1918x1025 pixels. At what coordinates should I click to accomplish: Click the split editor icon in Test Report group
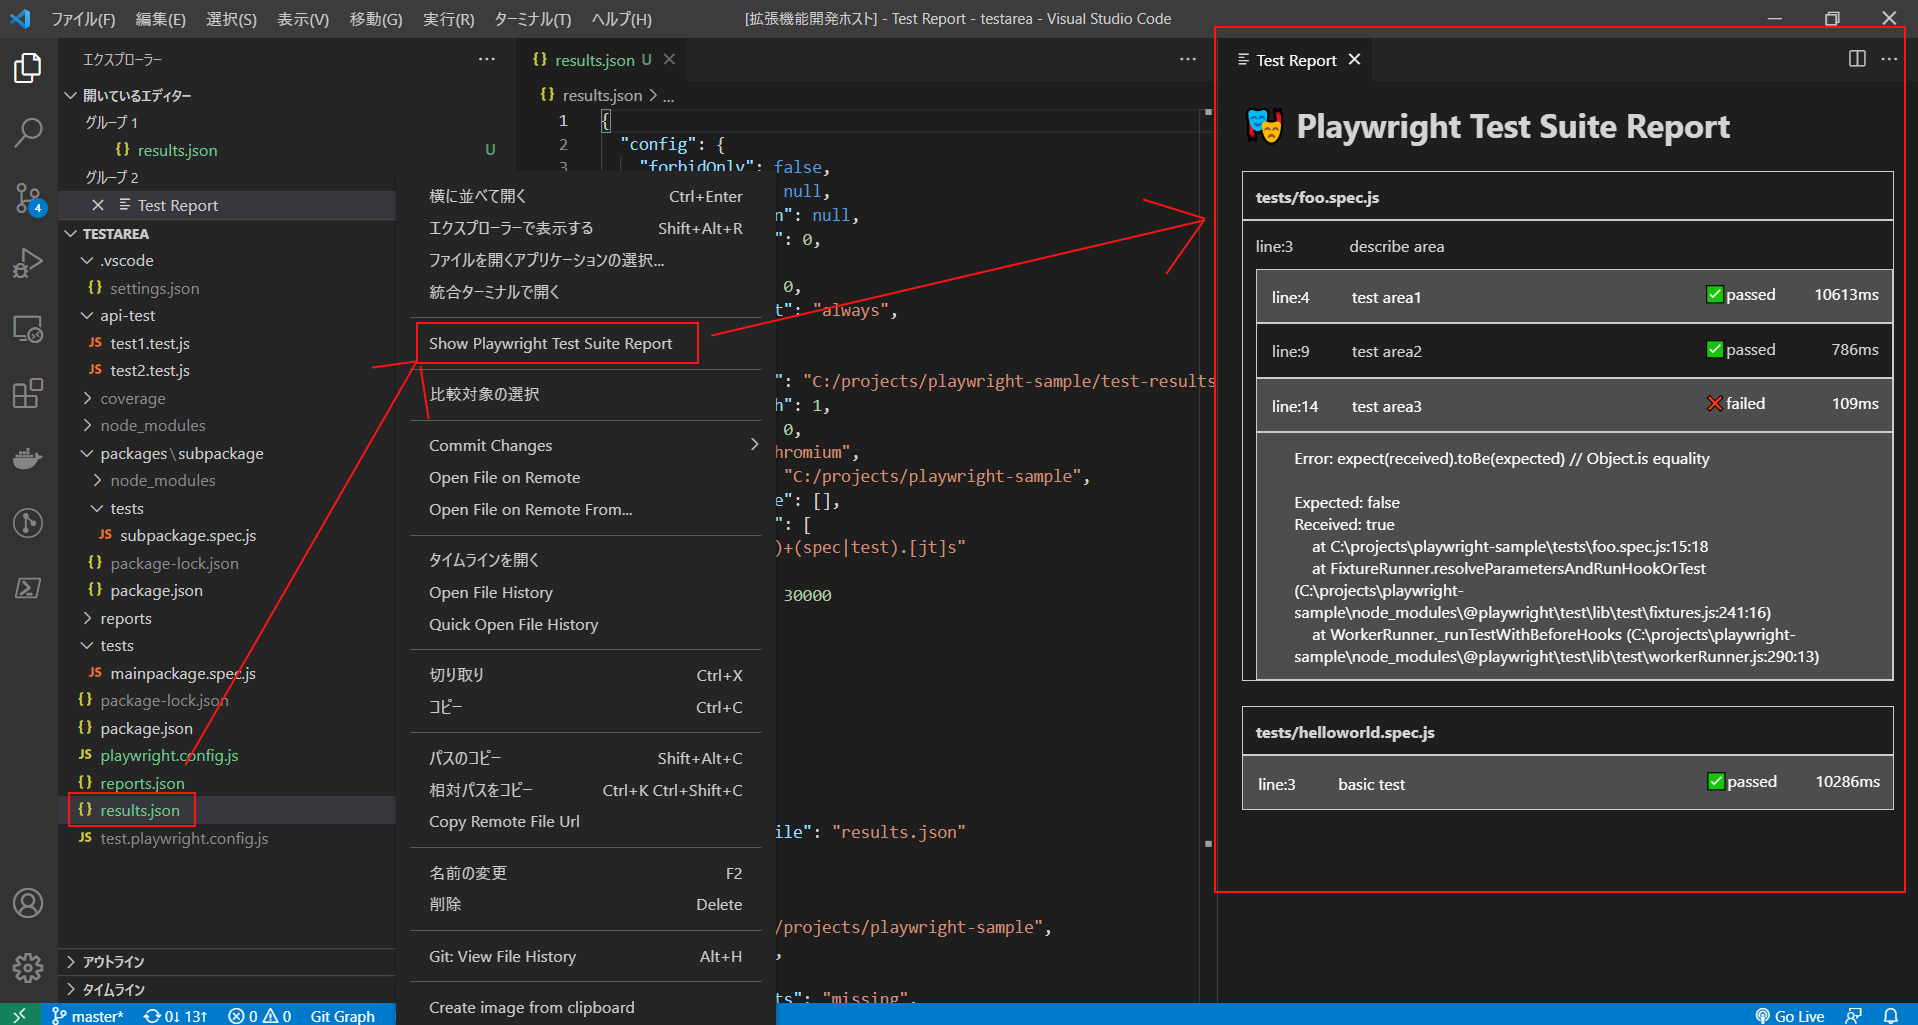coord(1857,59)
